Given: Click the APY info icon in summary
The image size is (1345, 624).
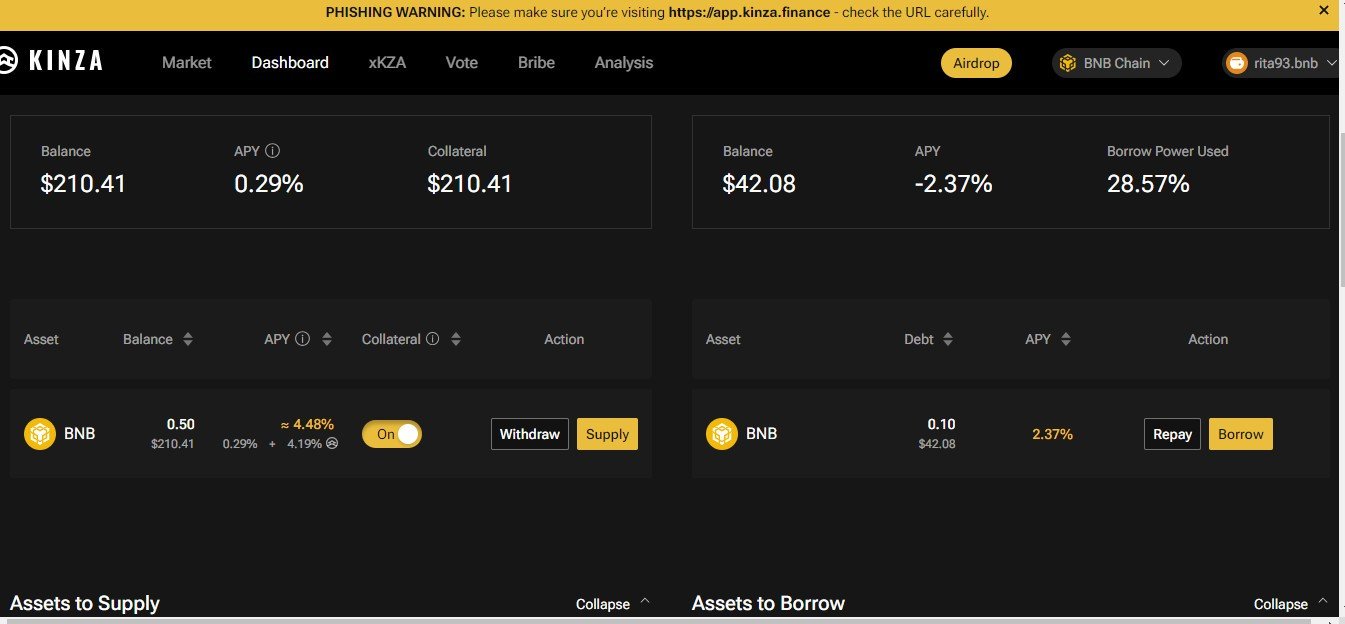Looking at the screenshot, I should click(272, 151).
